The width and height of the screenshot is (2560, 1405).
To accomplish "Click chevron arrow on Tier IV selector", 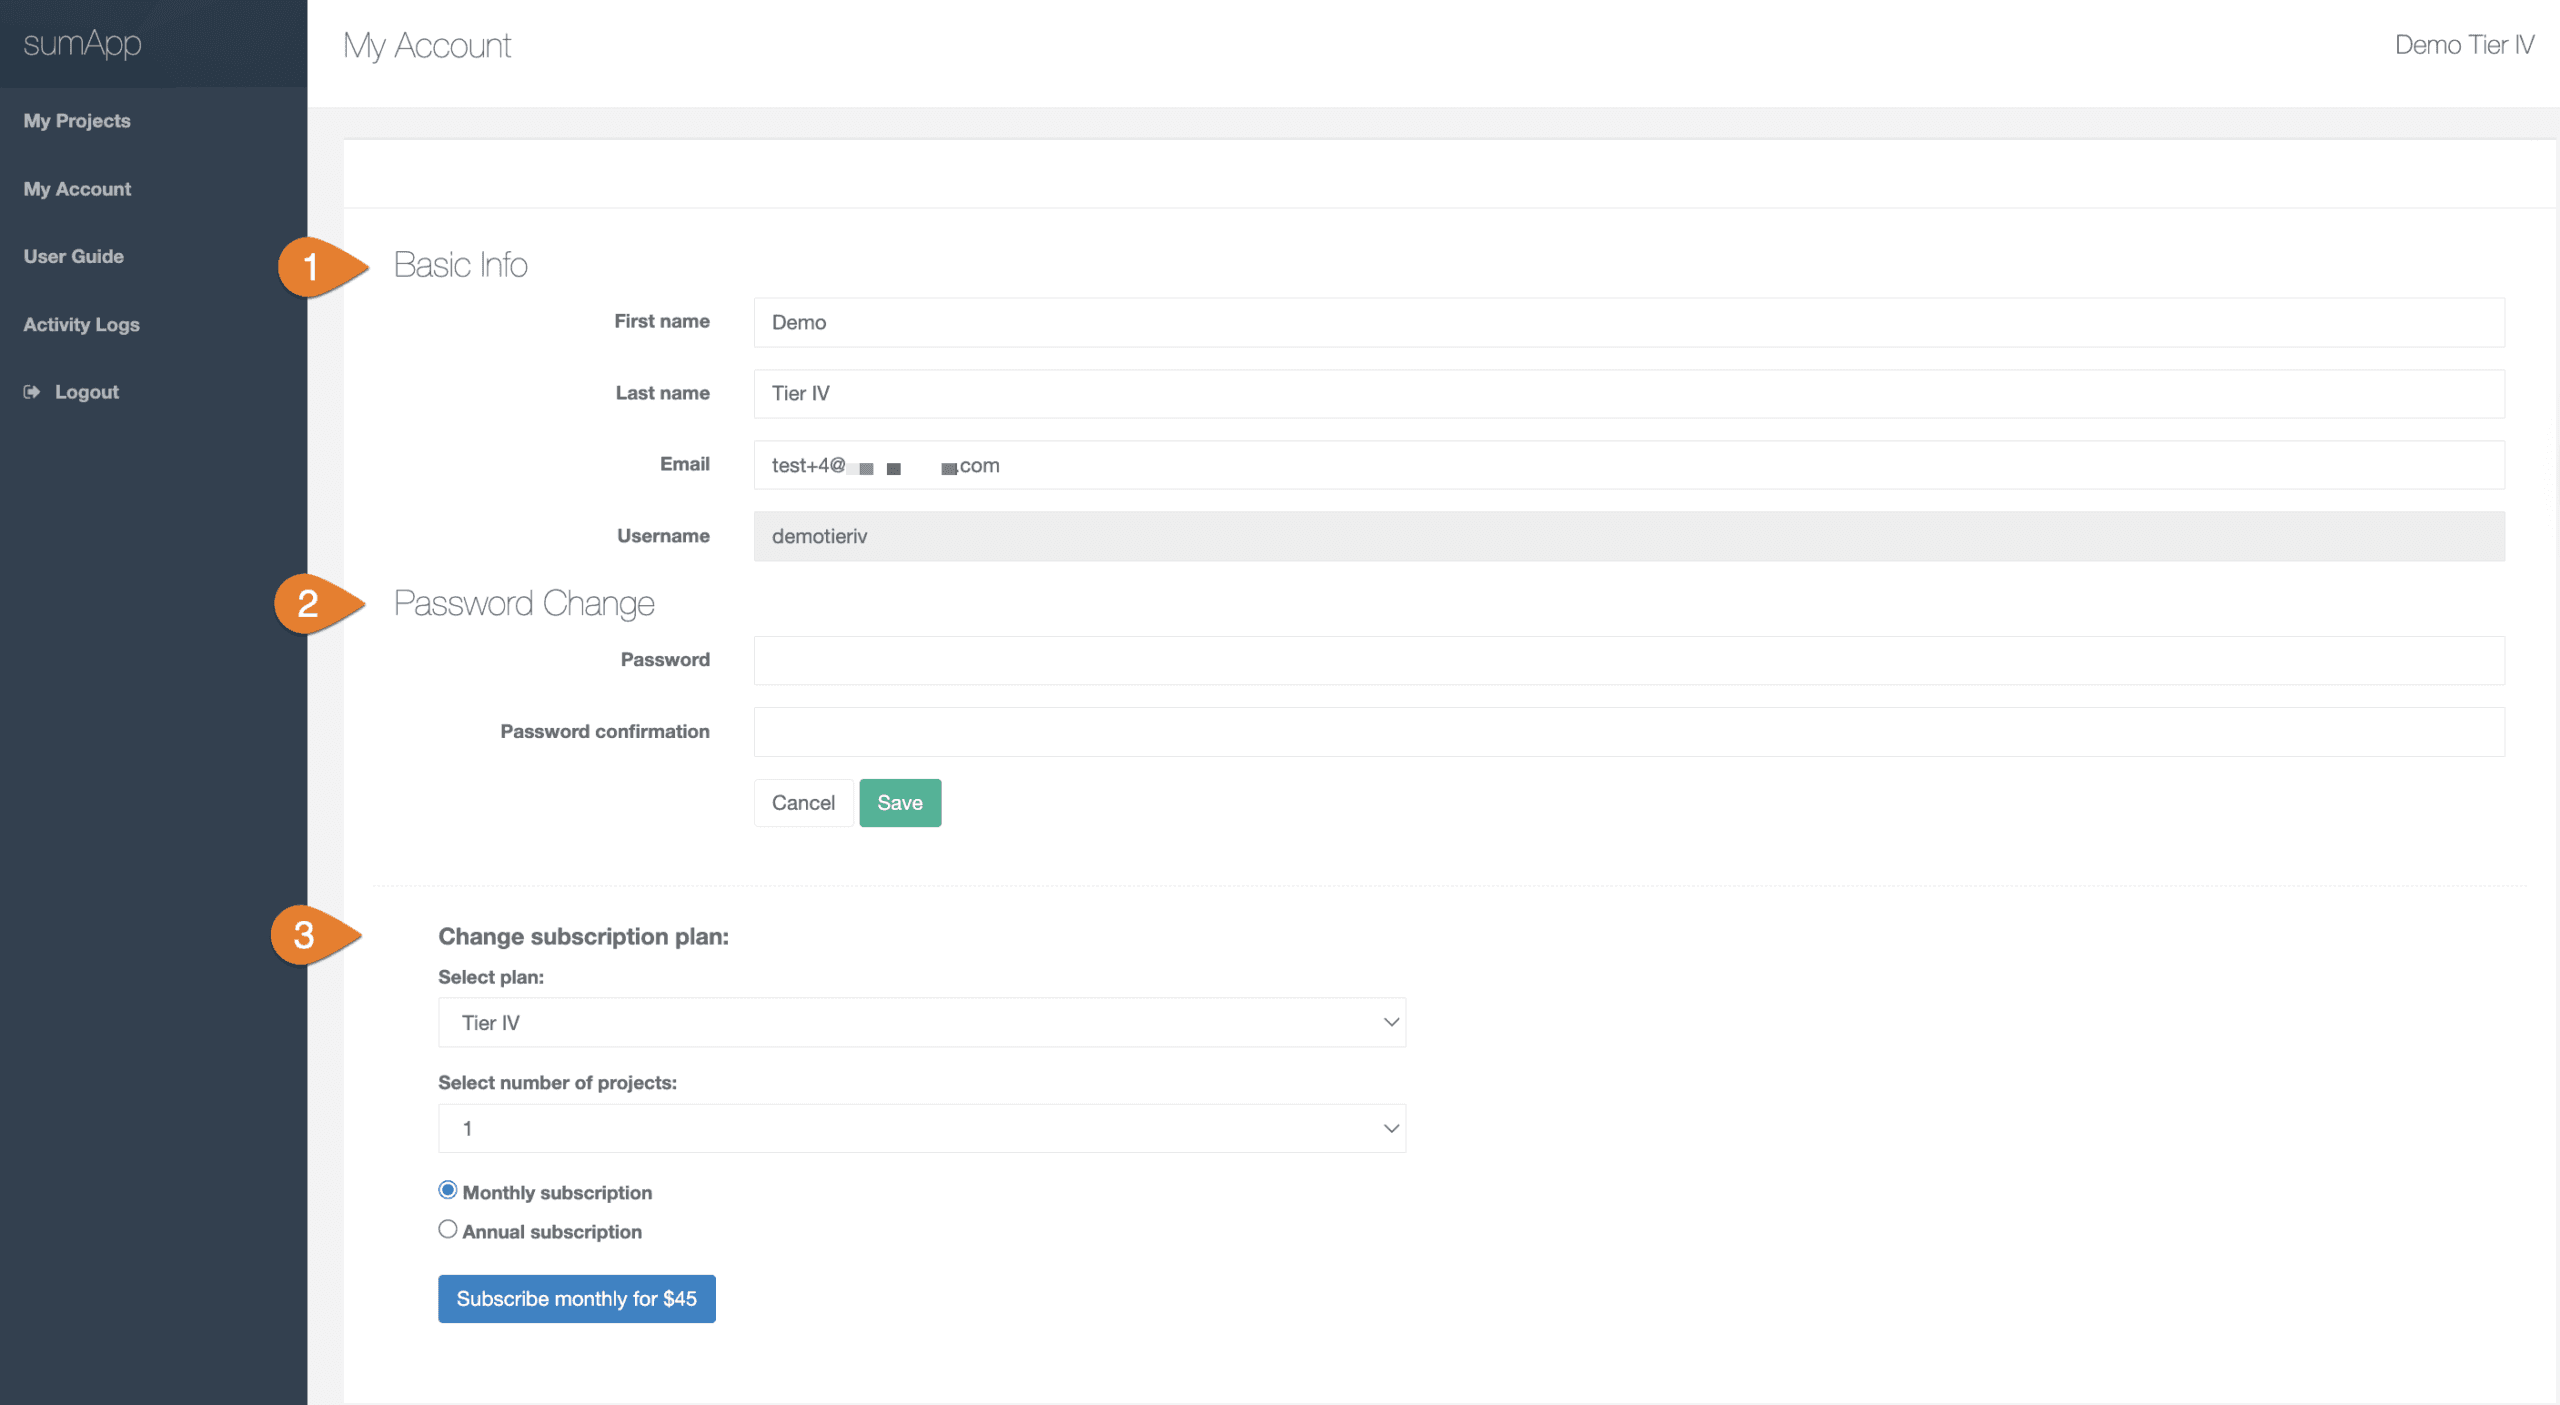I will pos(1390,1022).
